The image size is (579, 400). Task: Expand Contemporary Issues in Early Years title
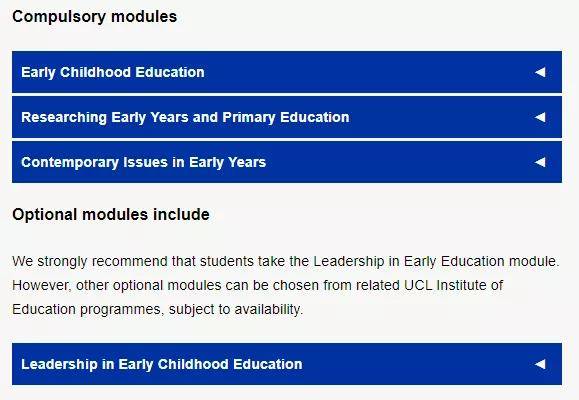pos(143,163)
